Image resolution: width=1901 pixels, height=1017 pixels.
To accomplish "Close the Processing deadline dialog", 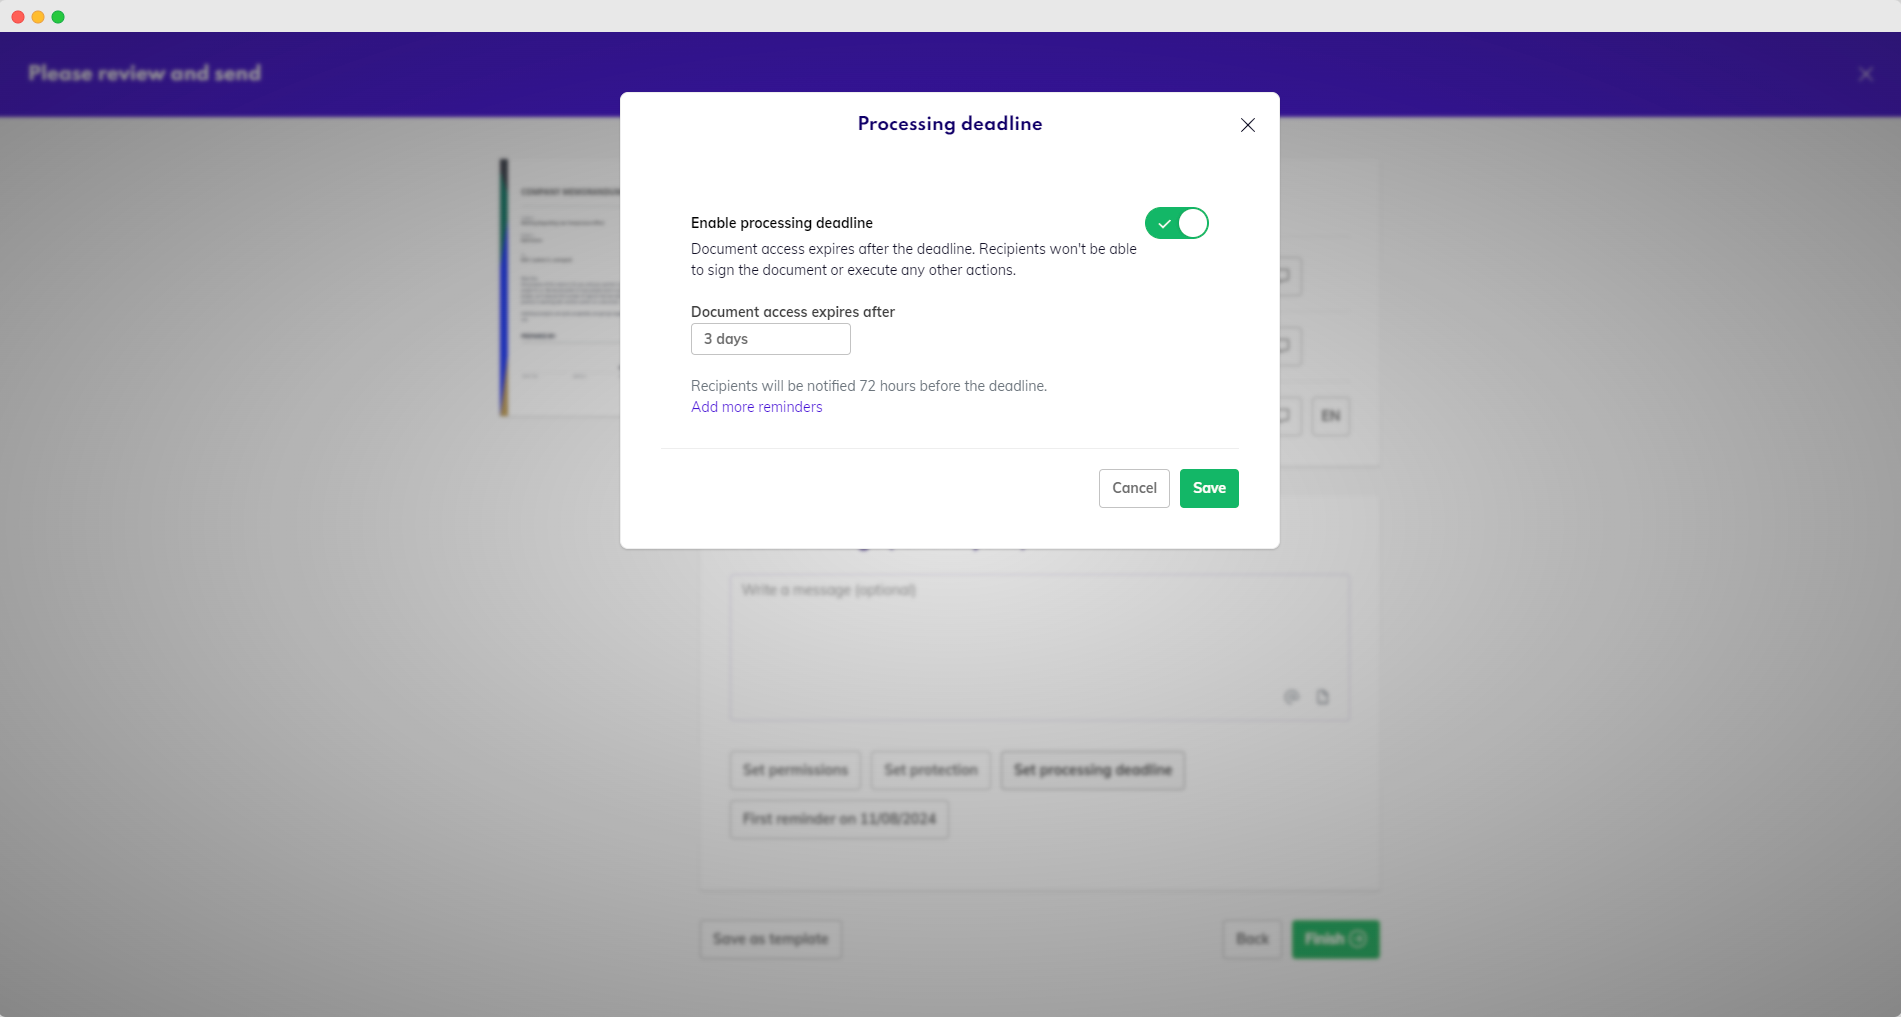I will coord(1247,125).
